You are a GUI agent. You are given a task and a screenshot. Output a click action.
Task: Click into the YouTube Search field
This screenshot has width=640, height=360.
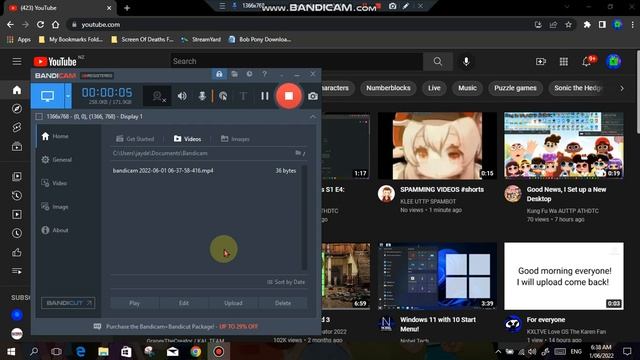coord(296,61)
